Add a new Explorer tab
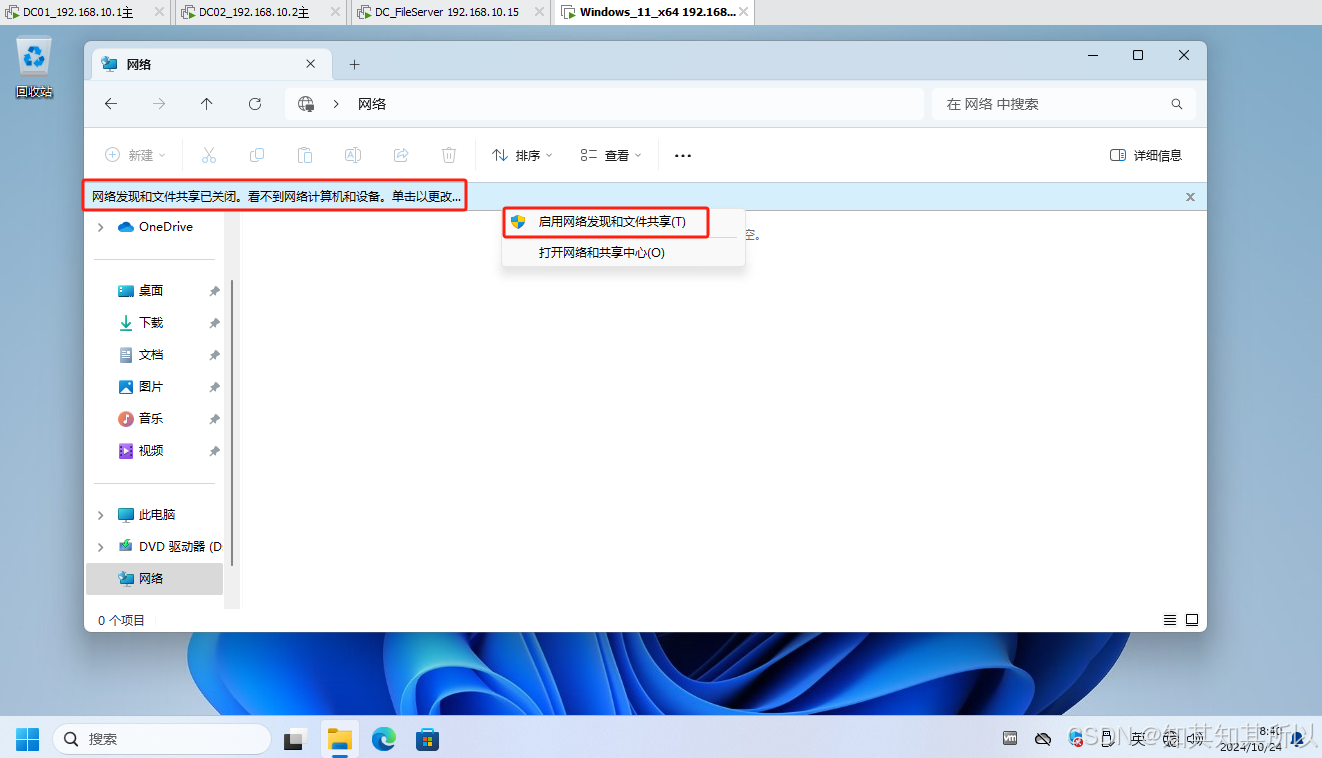 [354, 64]
